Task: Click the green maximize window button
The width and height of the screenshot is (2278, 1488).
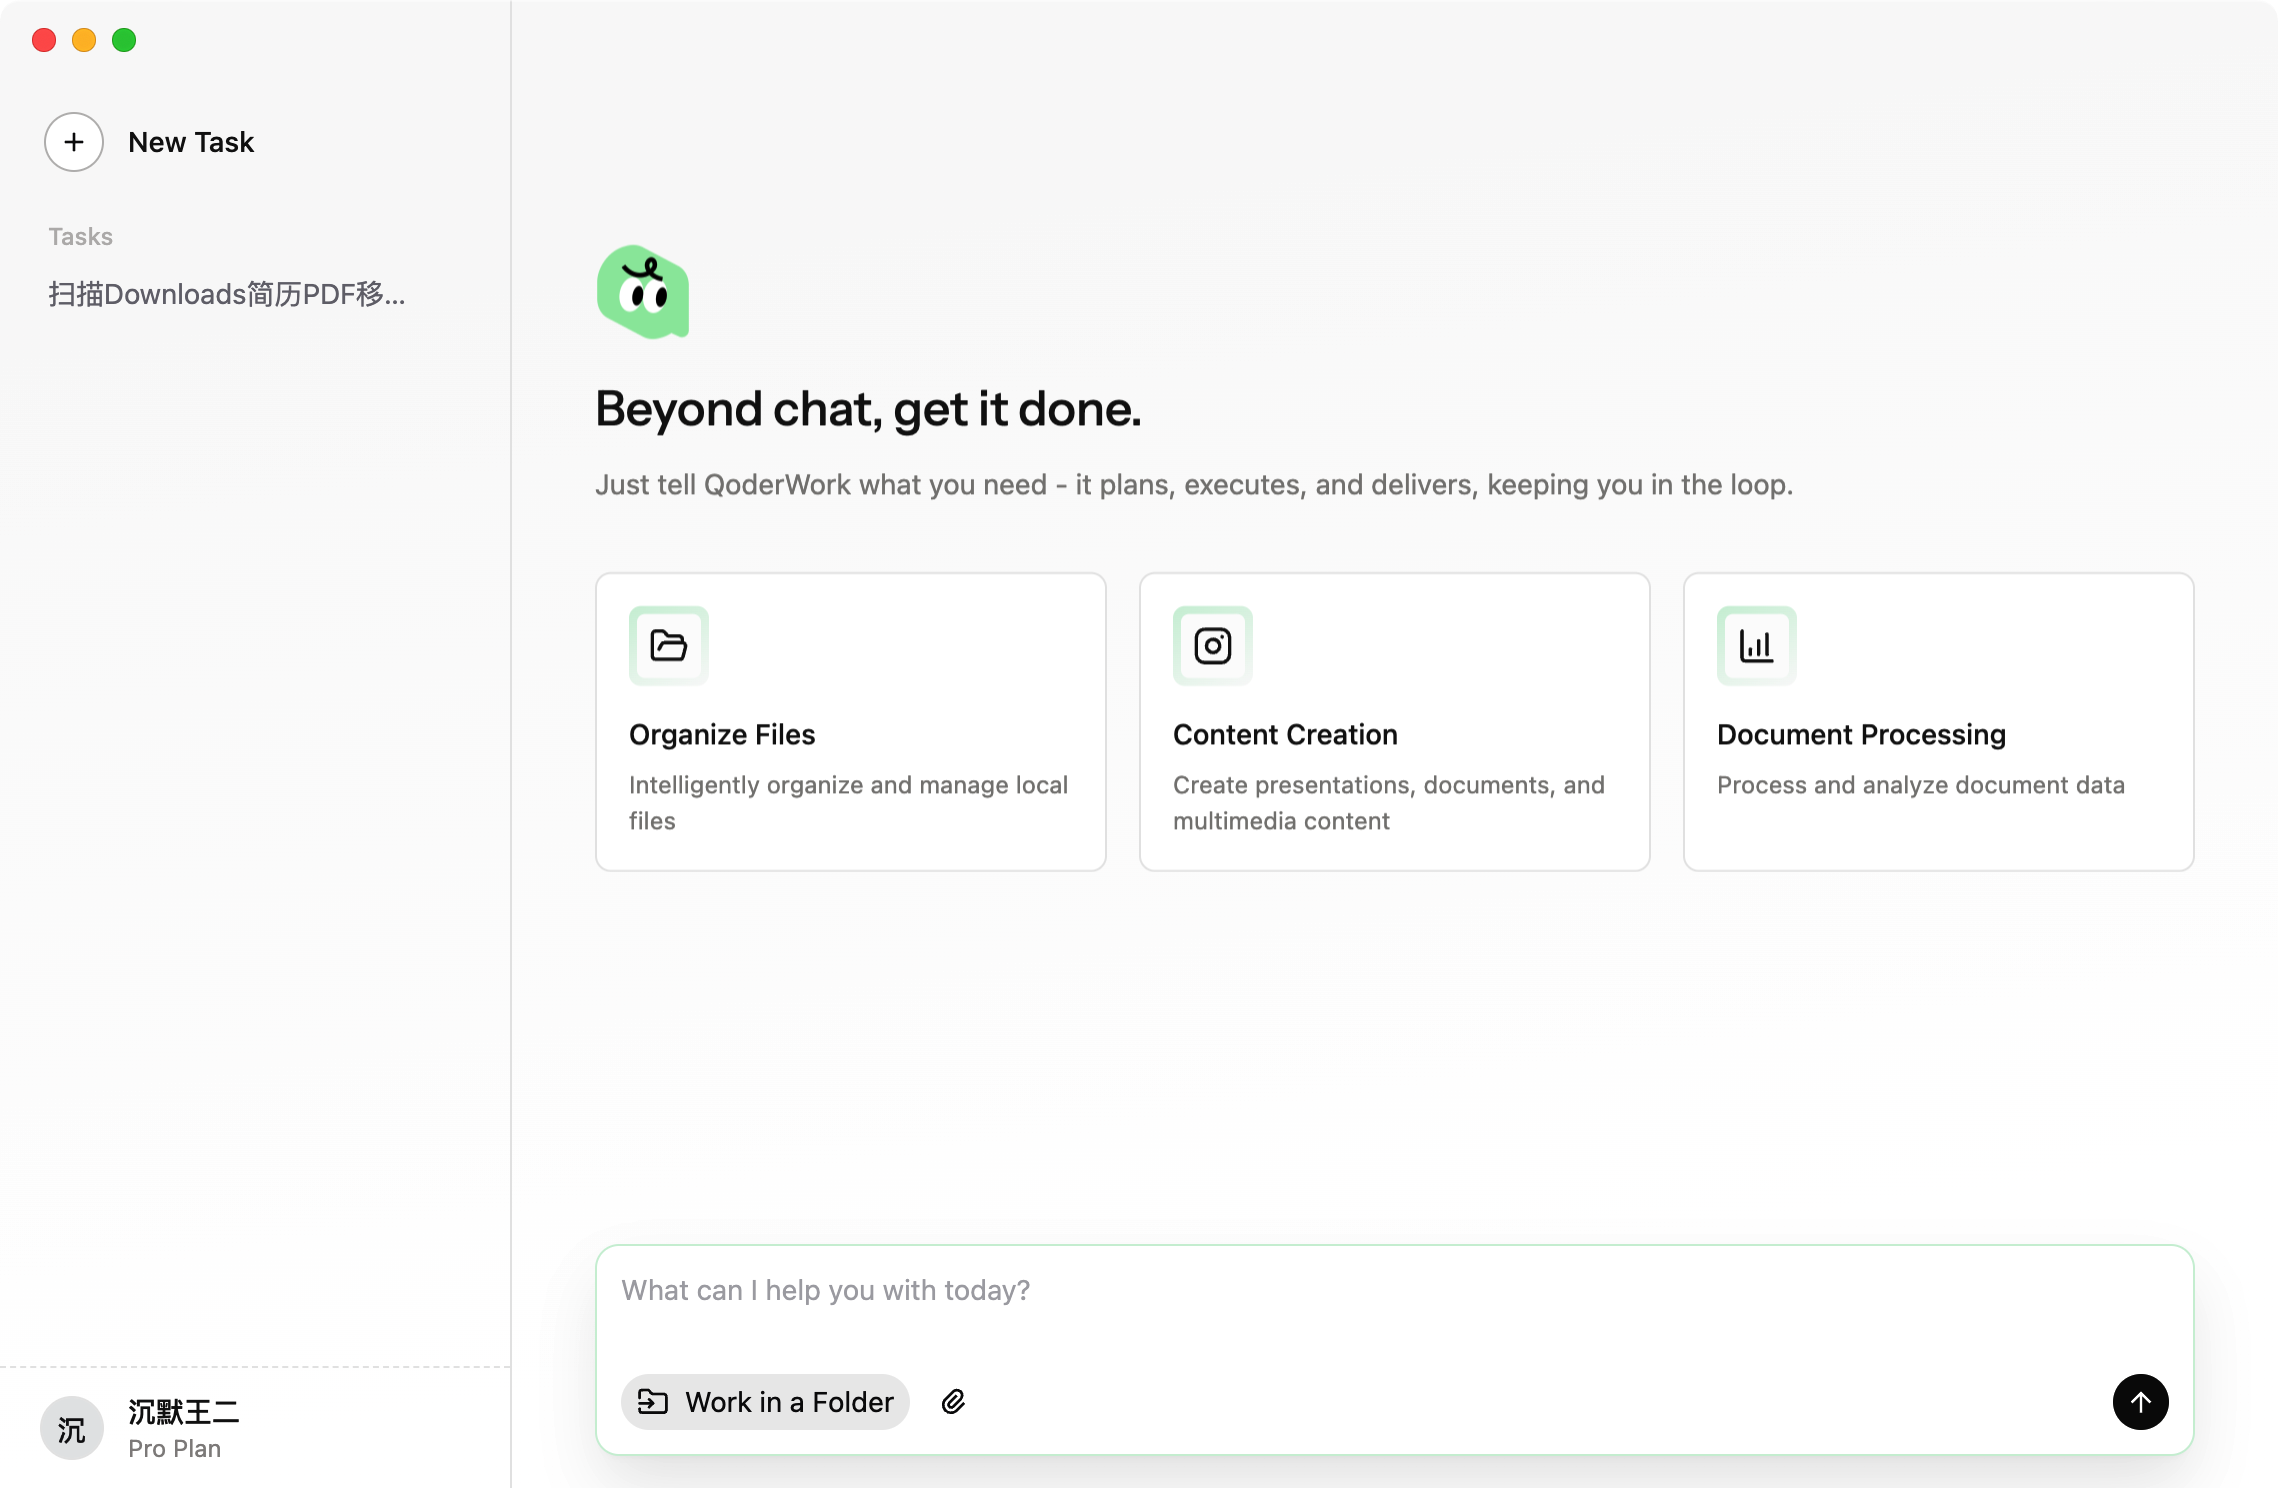Action: tap(124, 40)
